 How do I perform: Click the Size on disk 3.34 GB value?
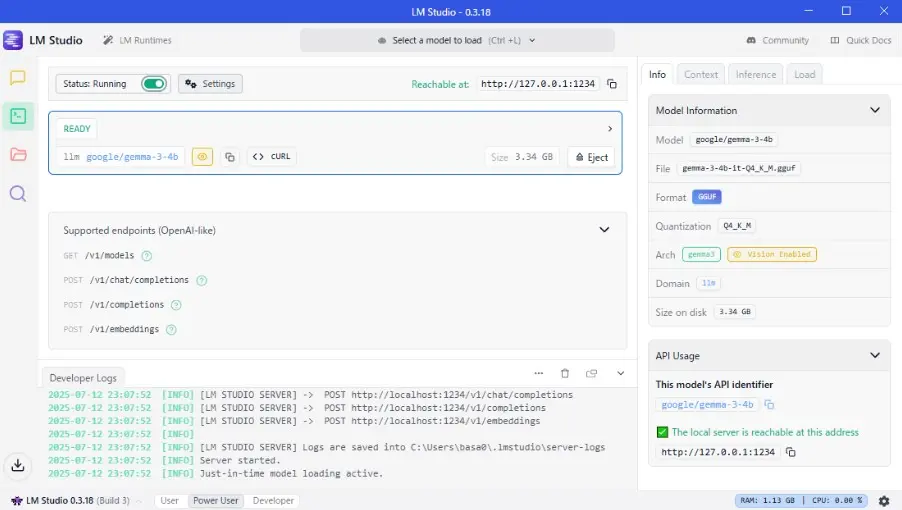[734, 312]
